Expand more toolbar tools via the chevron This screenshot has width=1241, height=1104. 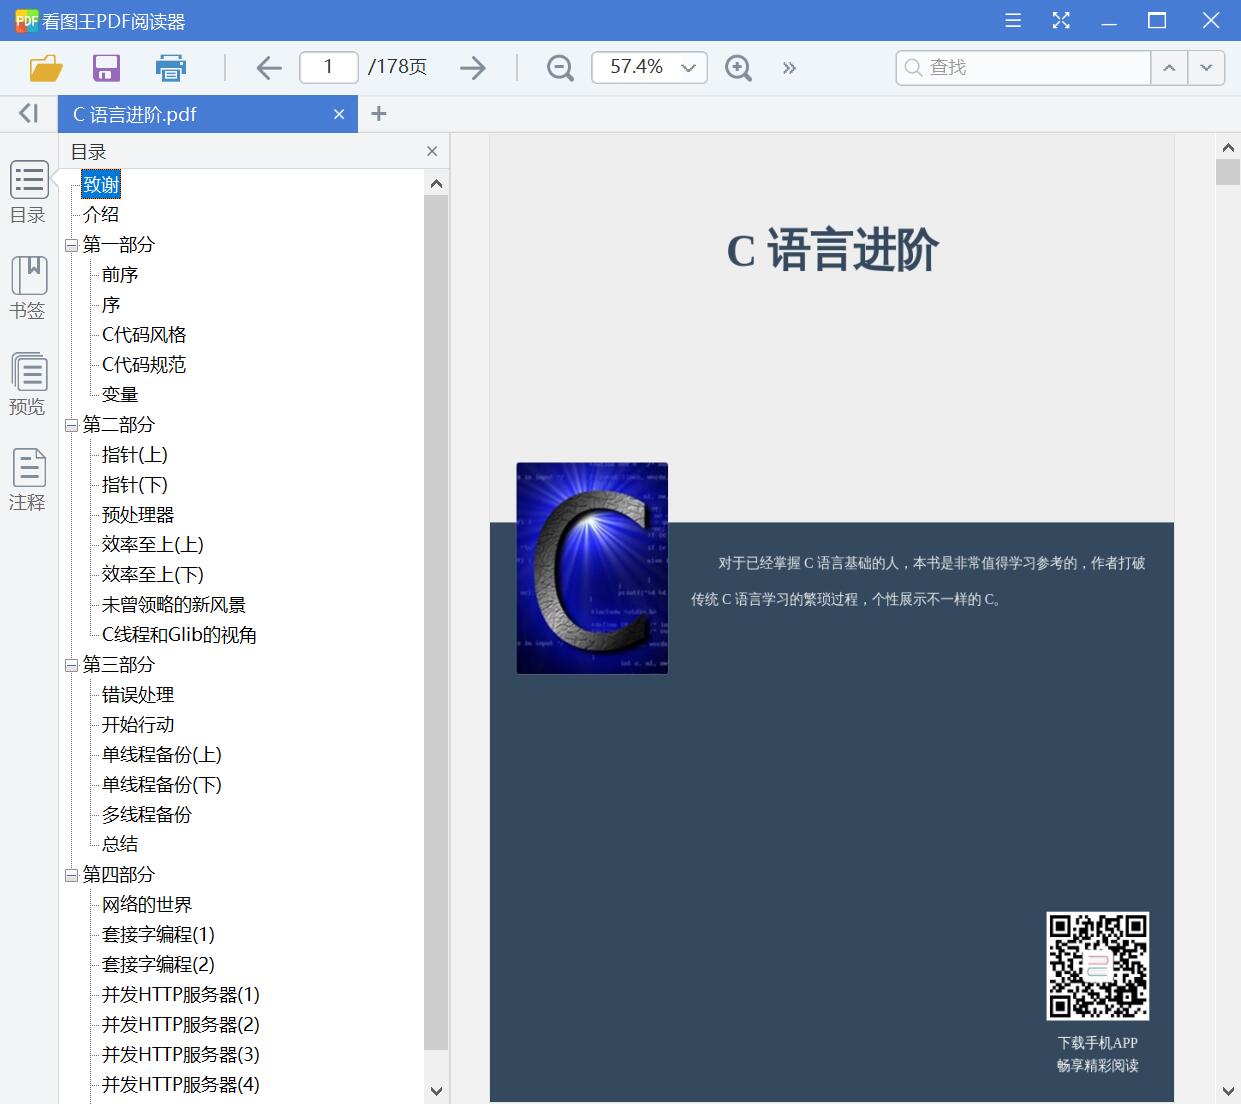[789, 67]
